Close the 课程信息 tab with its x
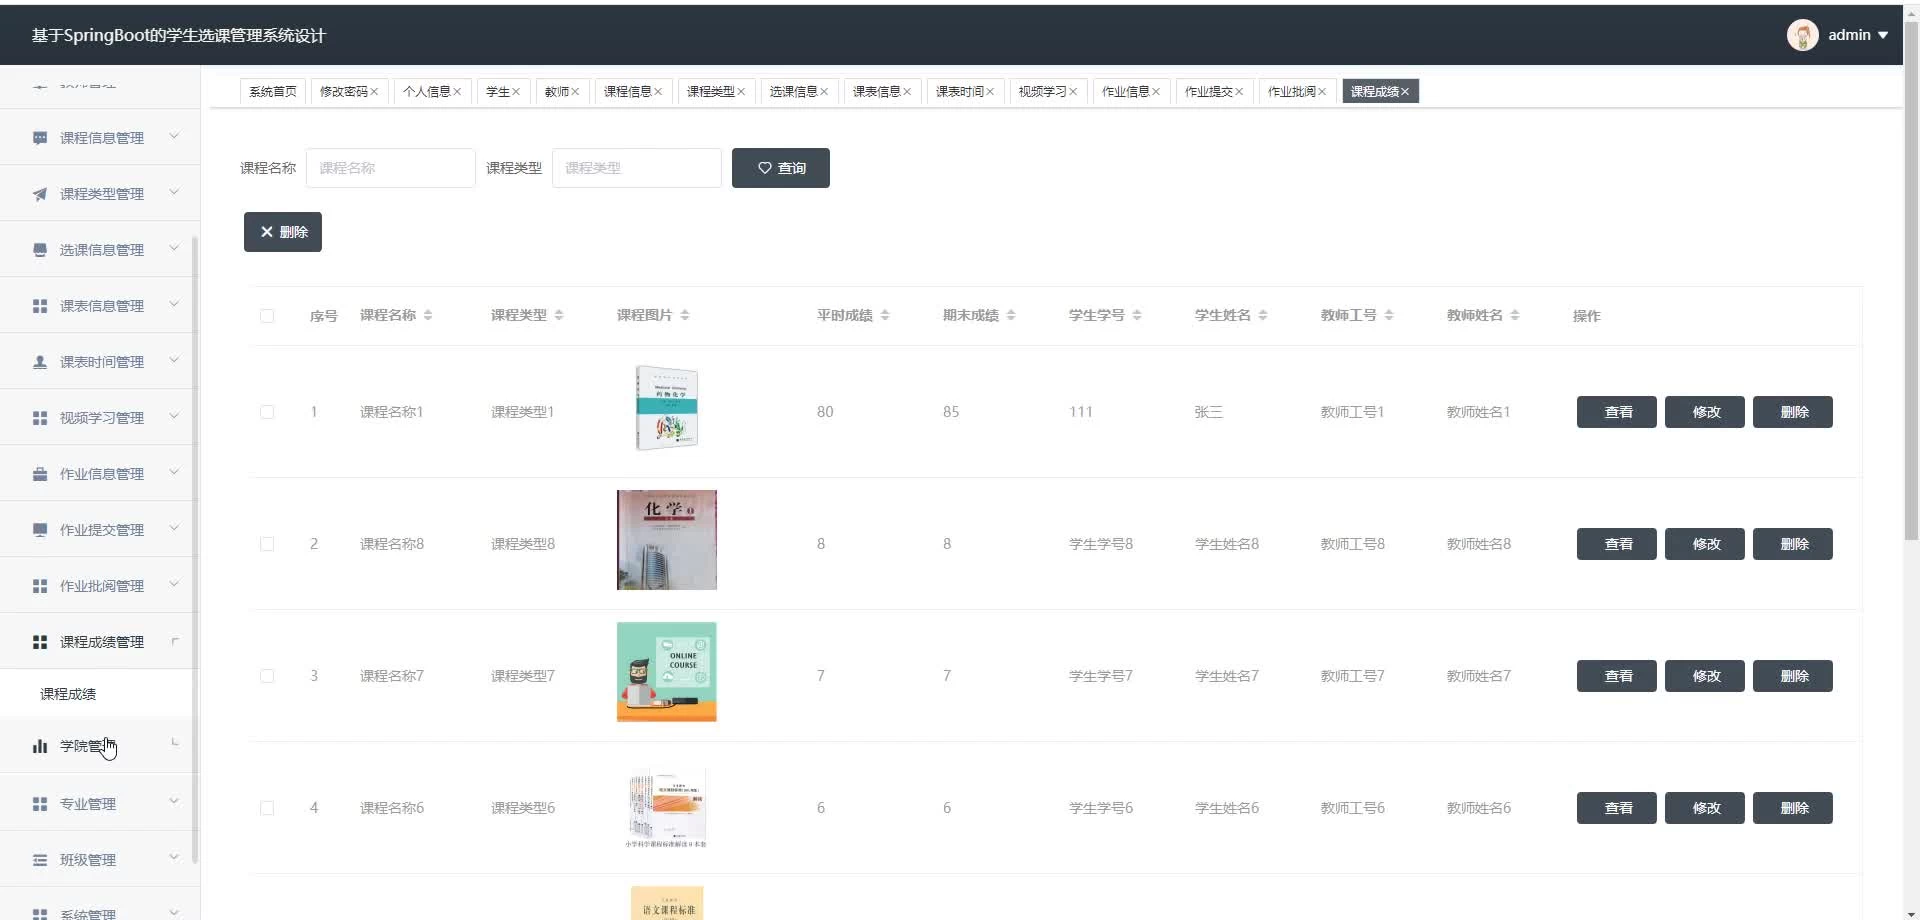Screen dimensions: 1920x920 point(658,92)
